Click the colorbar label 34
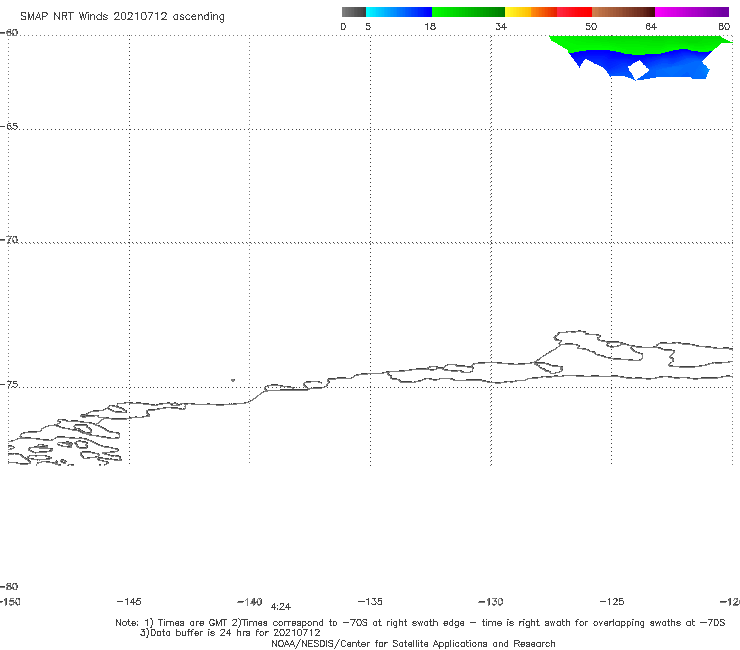Screen dimensions: 740x650 tap(501, 26)
